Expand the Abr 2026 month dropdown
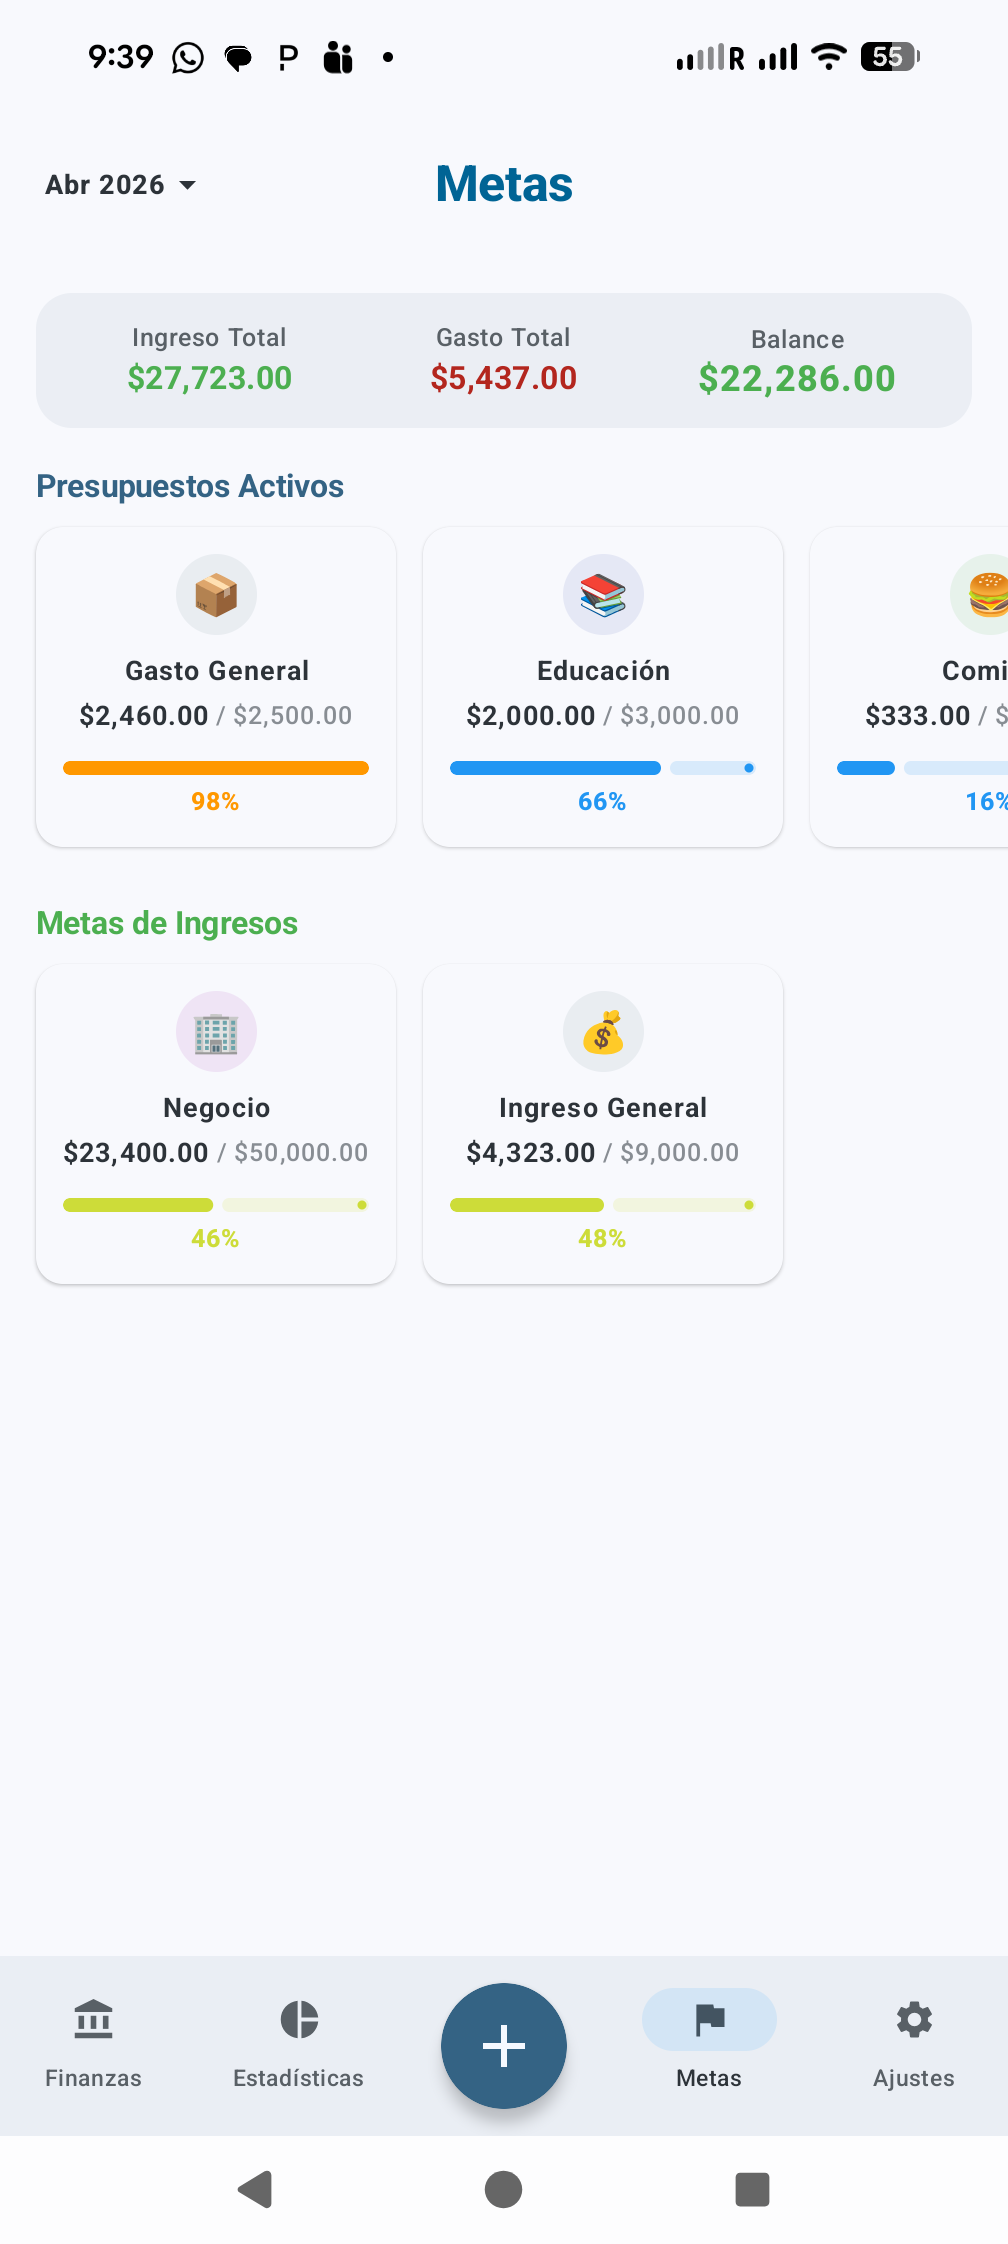Screen dimensions: 1008x2244 tap(121, 185)
